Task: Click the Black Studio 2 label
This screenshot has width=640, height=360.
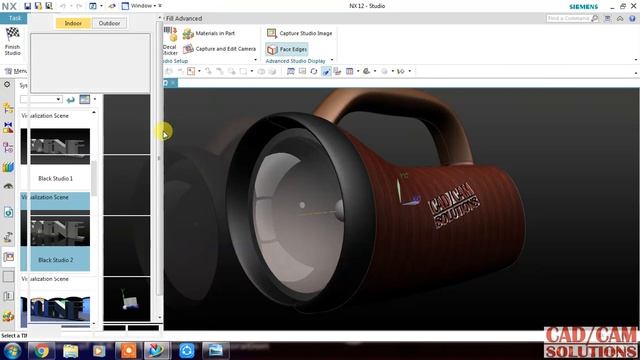Action: [x=56, y=260]
